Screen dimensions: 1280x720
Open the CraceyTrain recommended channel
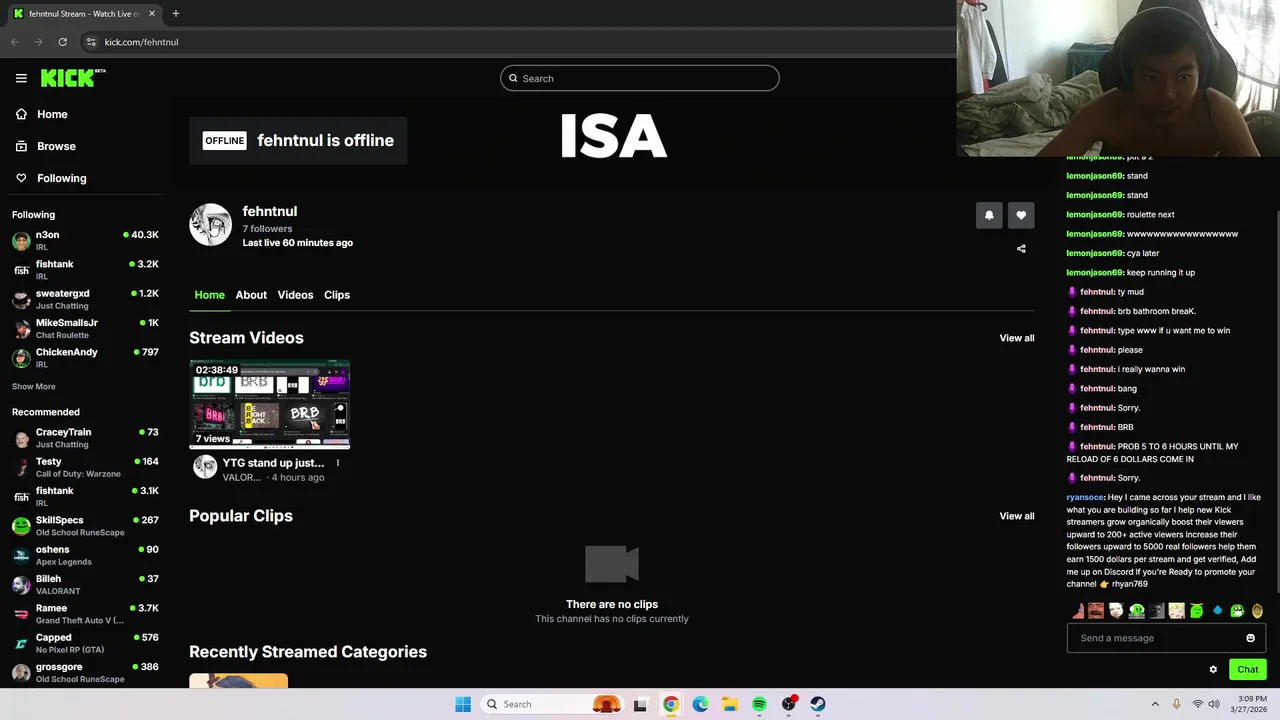85,437
